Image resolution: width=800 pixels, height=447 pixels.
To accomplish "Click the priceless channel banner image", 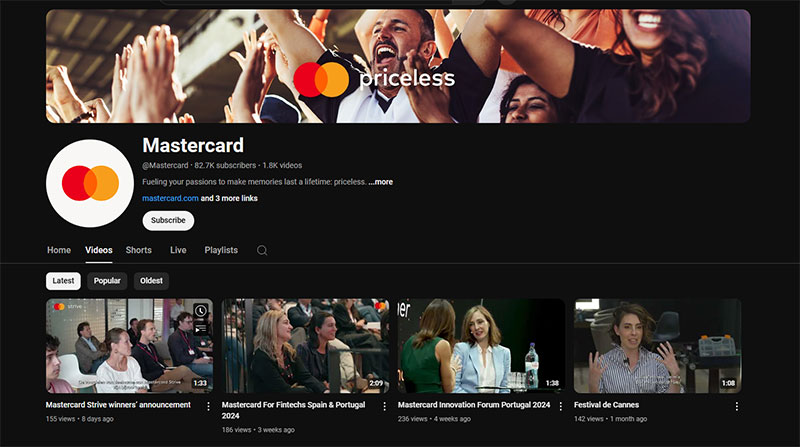I will pyautogui.click(x=398, y=66).
